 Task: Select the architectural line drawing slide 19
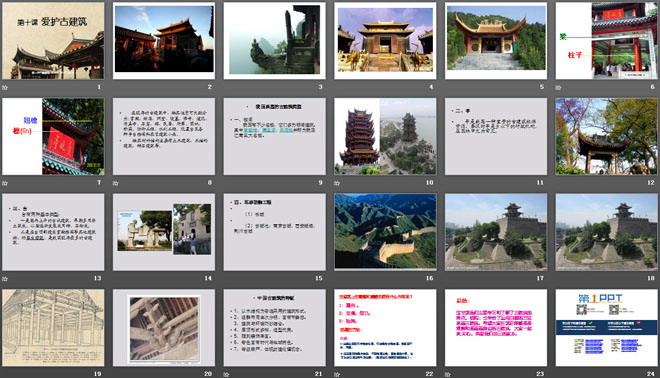click(x=53, y=327)
